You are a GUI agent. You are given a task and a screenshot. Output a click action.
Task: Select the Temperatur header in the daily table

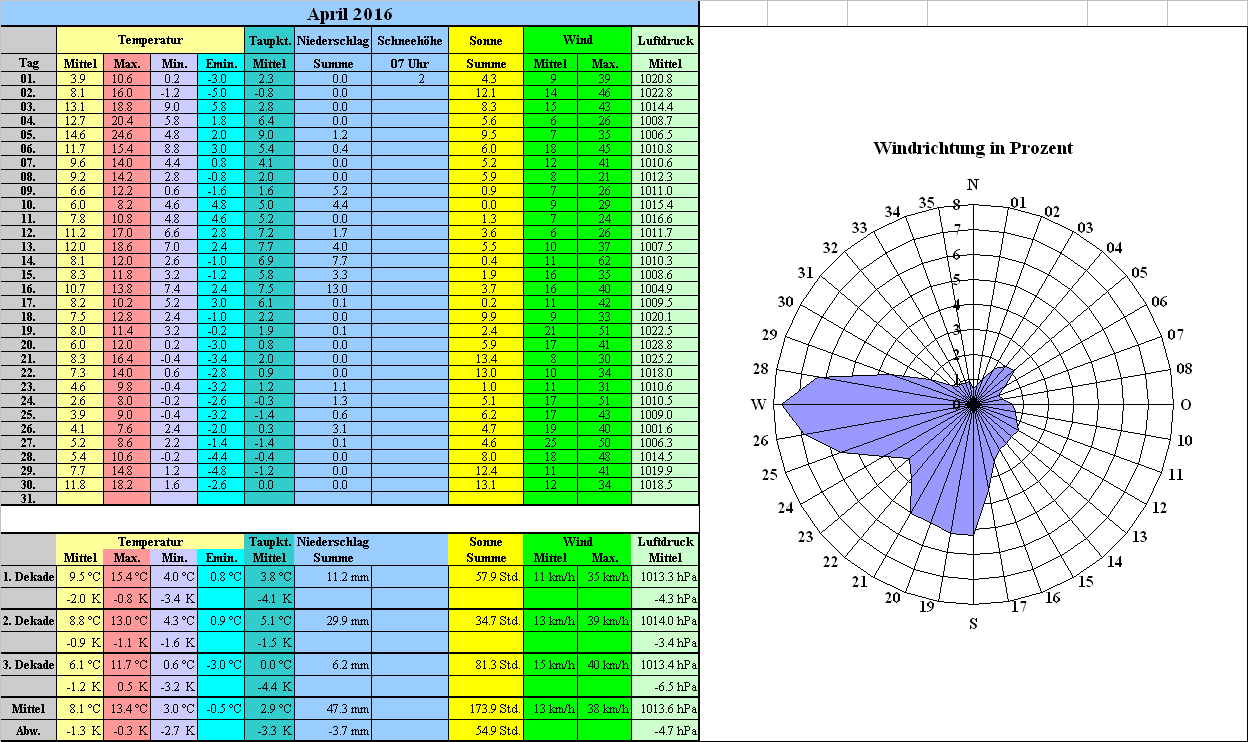pos(150,40)
